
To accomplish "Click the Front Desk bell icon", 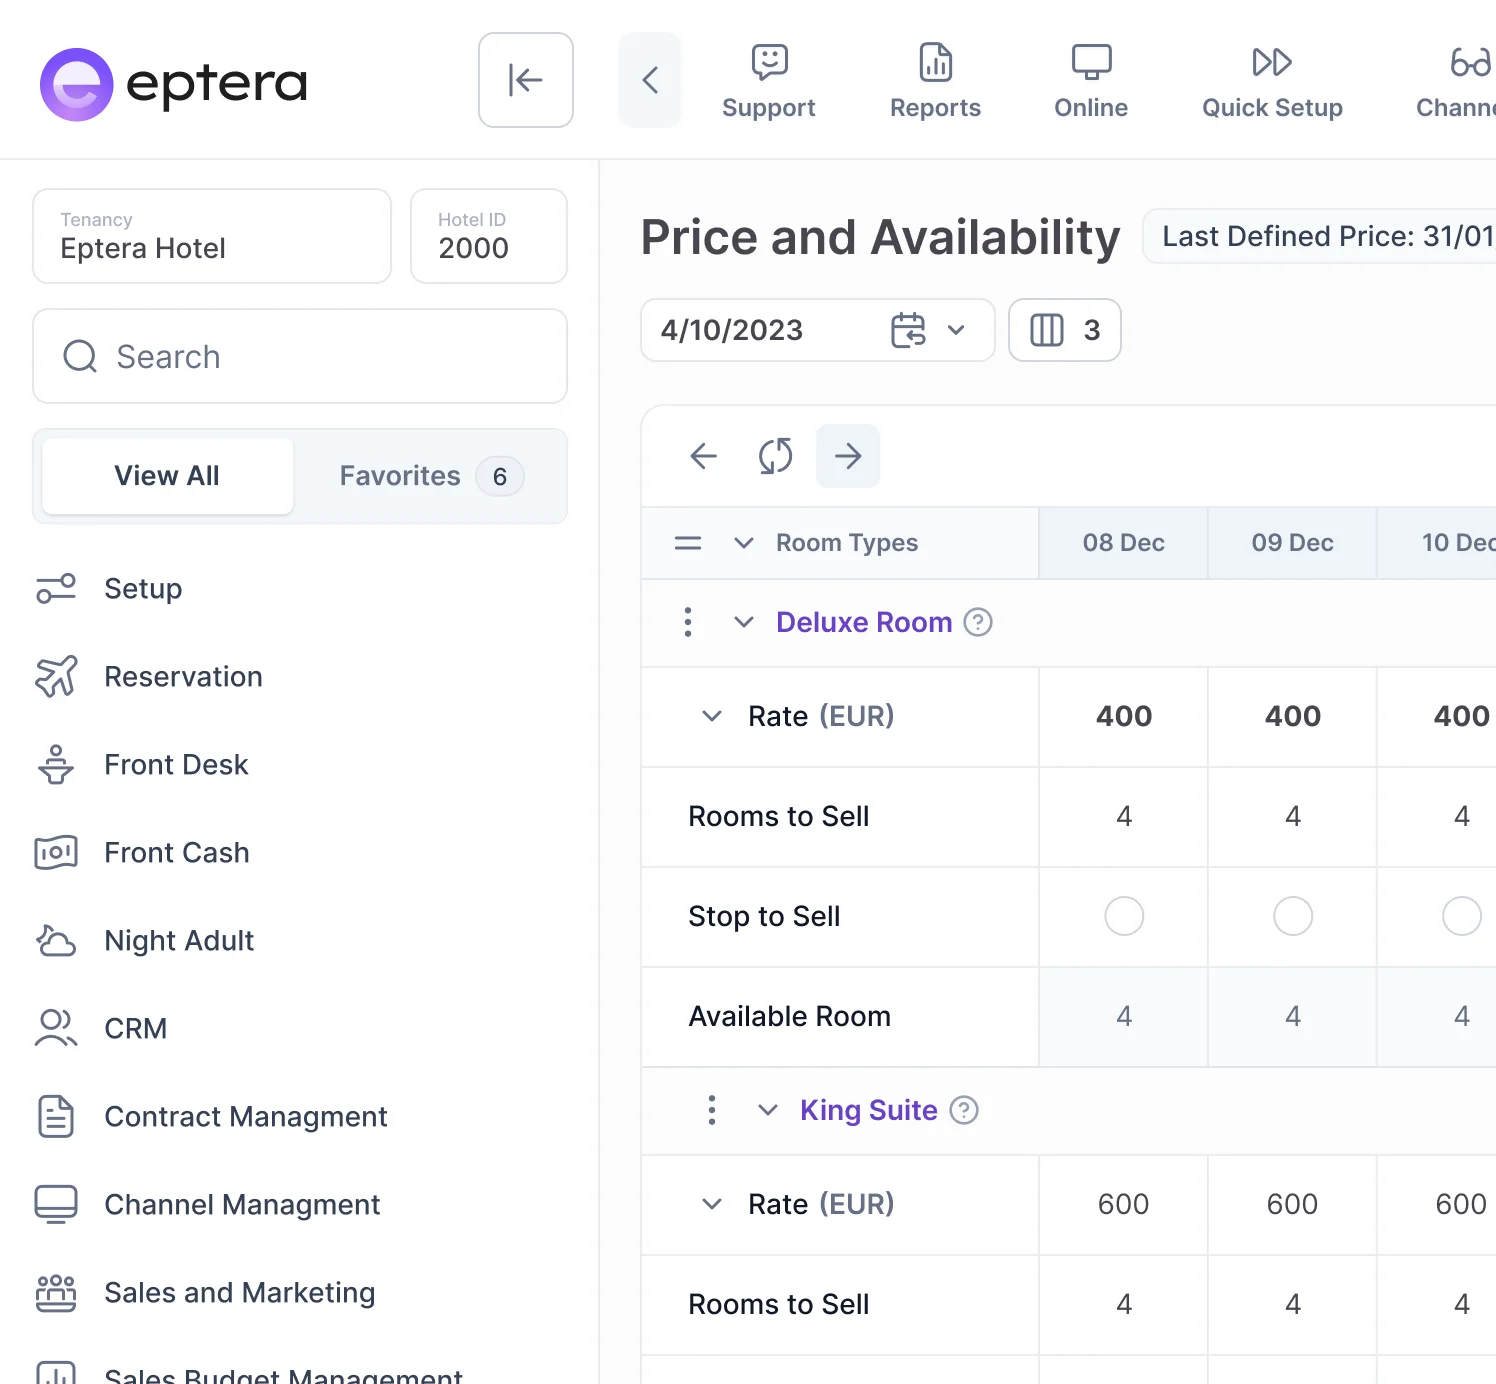I will pyautogui.click(x=56, y=765).
